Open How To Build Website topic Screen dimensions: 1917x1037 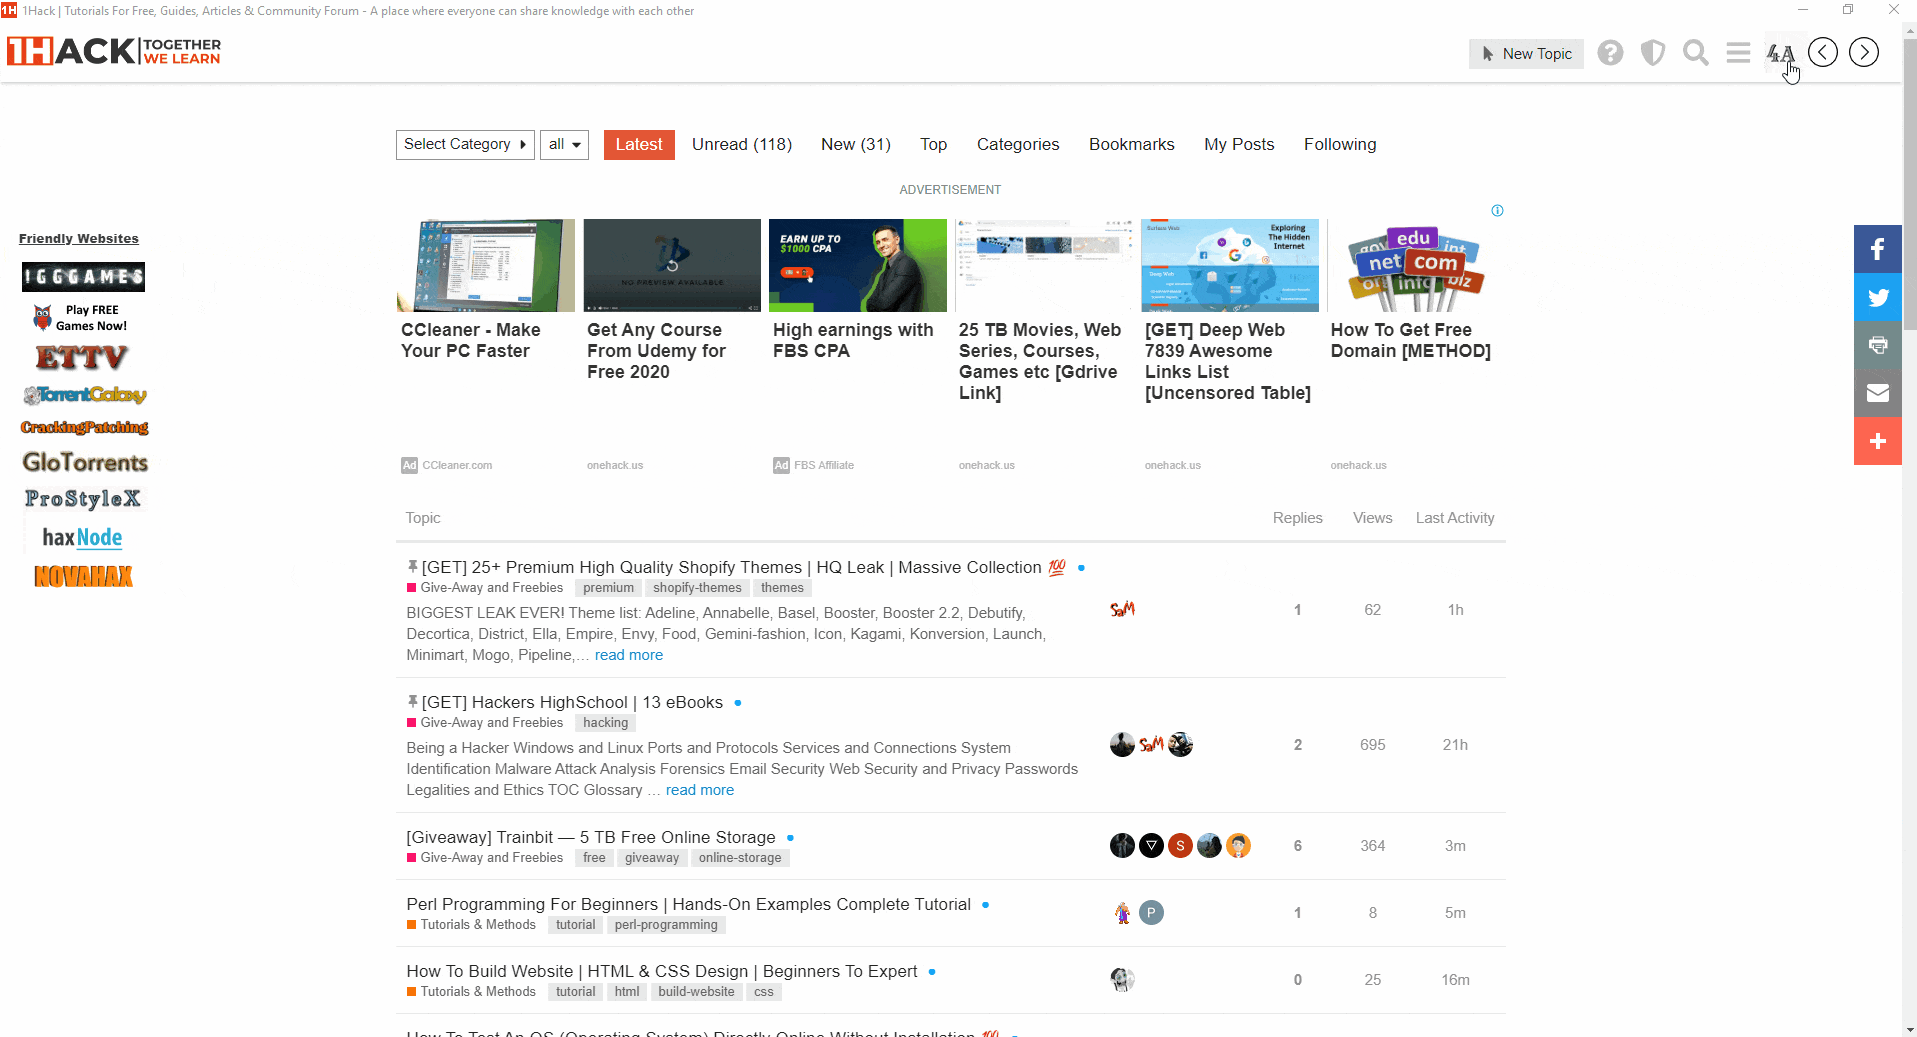[x=662, y=972]
